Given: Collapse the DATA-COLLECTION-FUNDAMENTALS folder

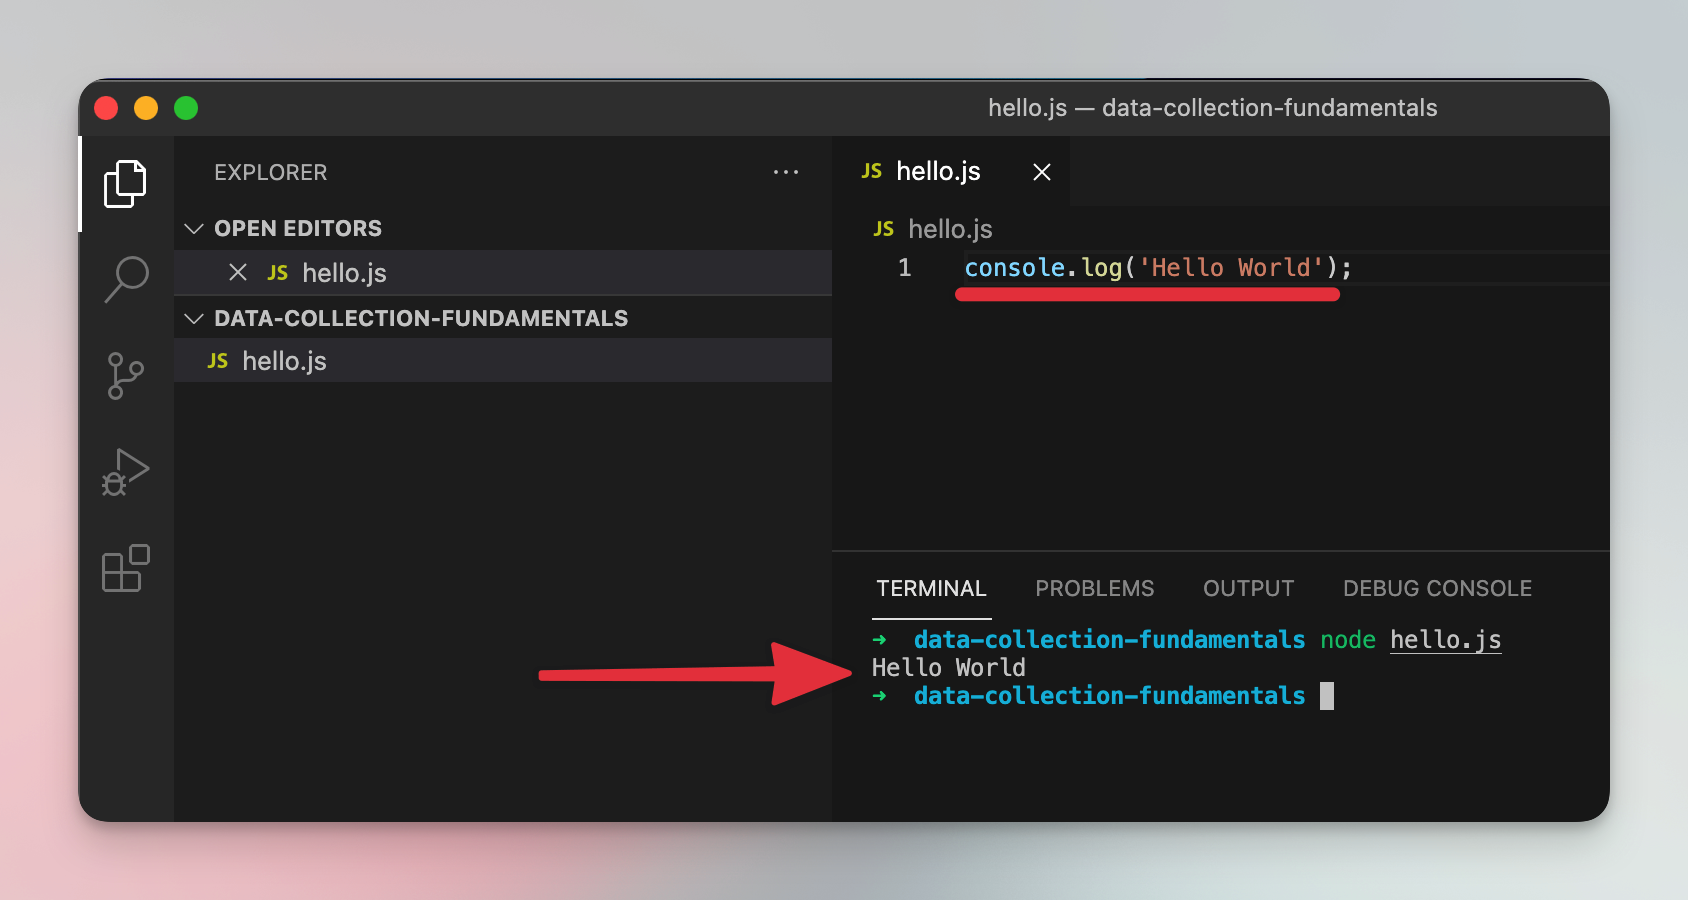Looking at the screenshot, I should (193, 317).
